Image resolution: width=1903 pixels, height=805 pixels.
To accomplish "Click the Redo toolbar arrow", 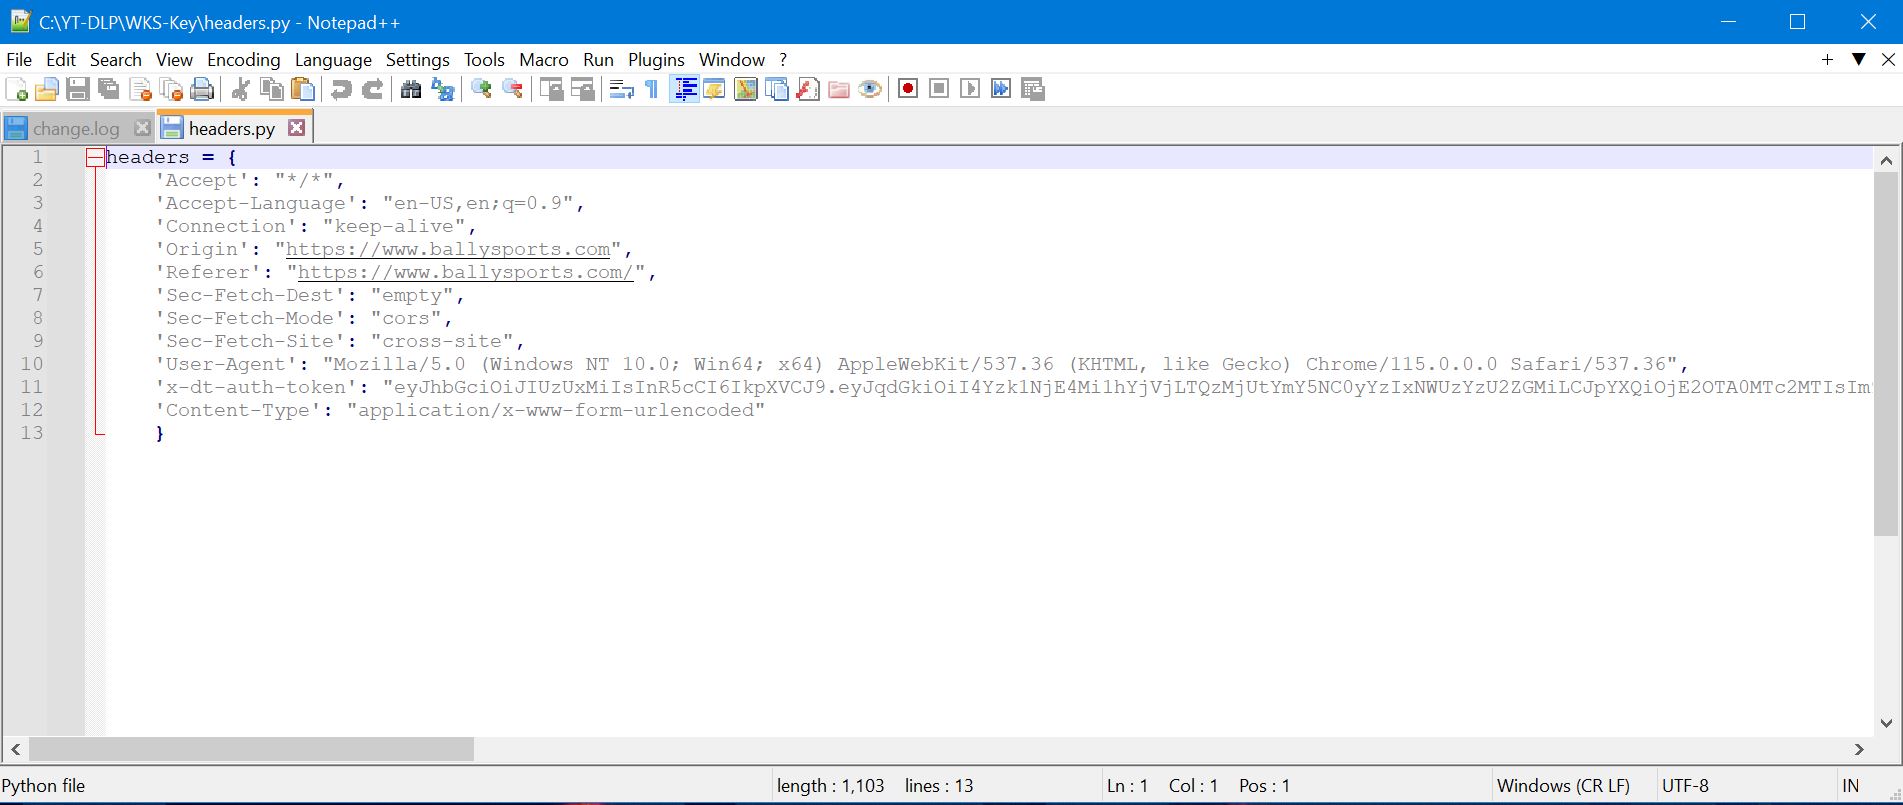I will (x=372, y=90).
